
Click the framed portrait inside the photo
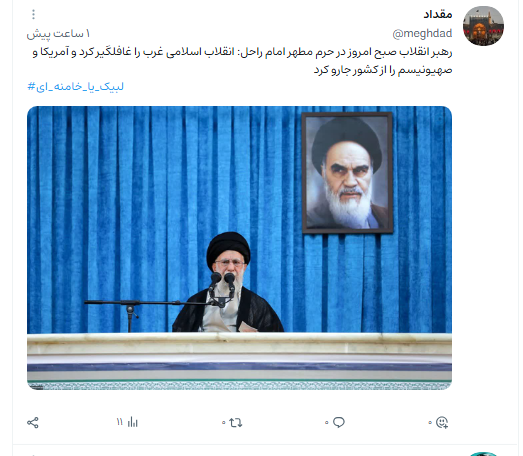point(347,172)
